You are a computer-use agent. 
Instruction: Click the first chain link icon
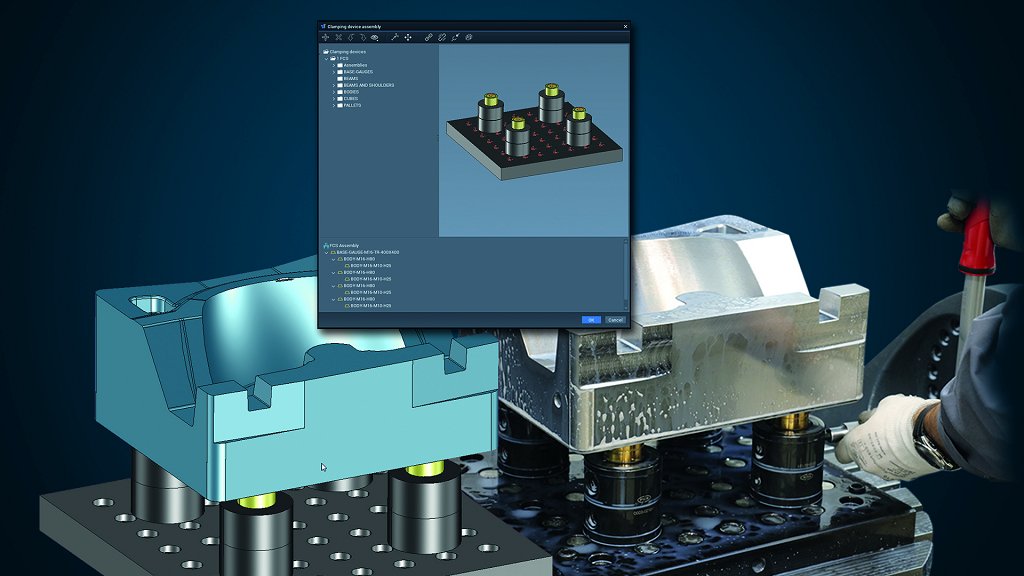pos(429,37)
